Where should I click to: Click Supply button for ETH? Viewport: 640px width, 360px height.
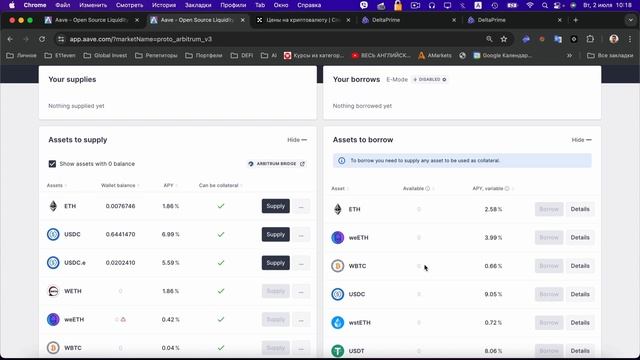coord(276,206)
